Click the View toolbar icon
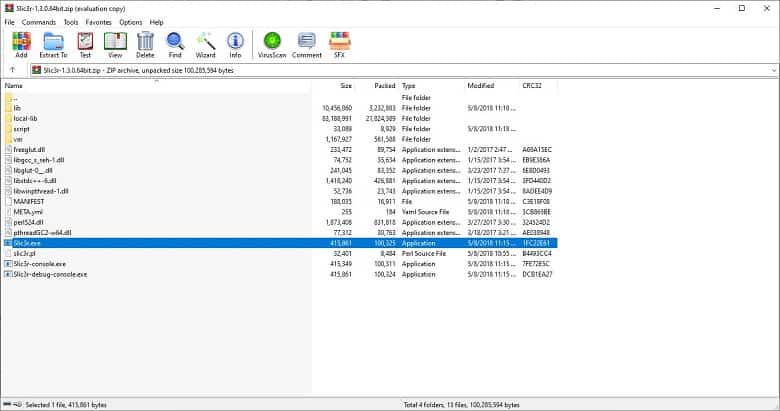This screenshot has width=780, height=411. [115, 45]
